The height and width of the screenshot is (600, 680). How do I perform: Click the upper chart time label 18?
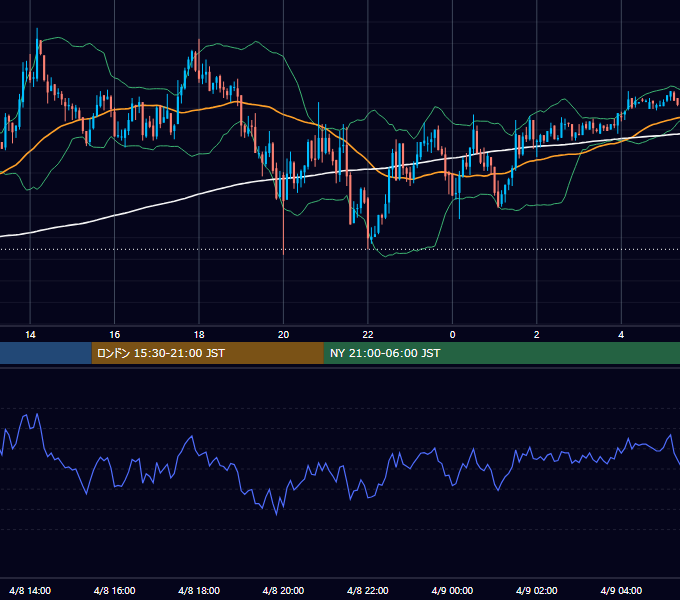pyautogui.click(x=199, y=335)
